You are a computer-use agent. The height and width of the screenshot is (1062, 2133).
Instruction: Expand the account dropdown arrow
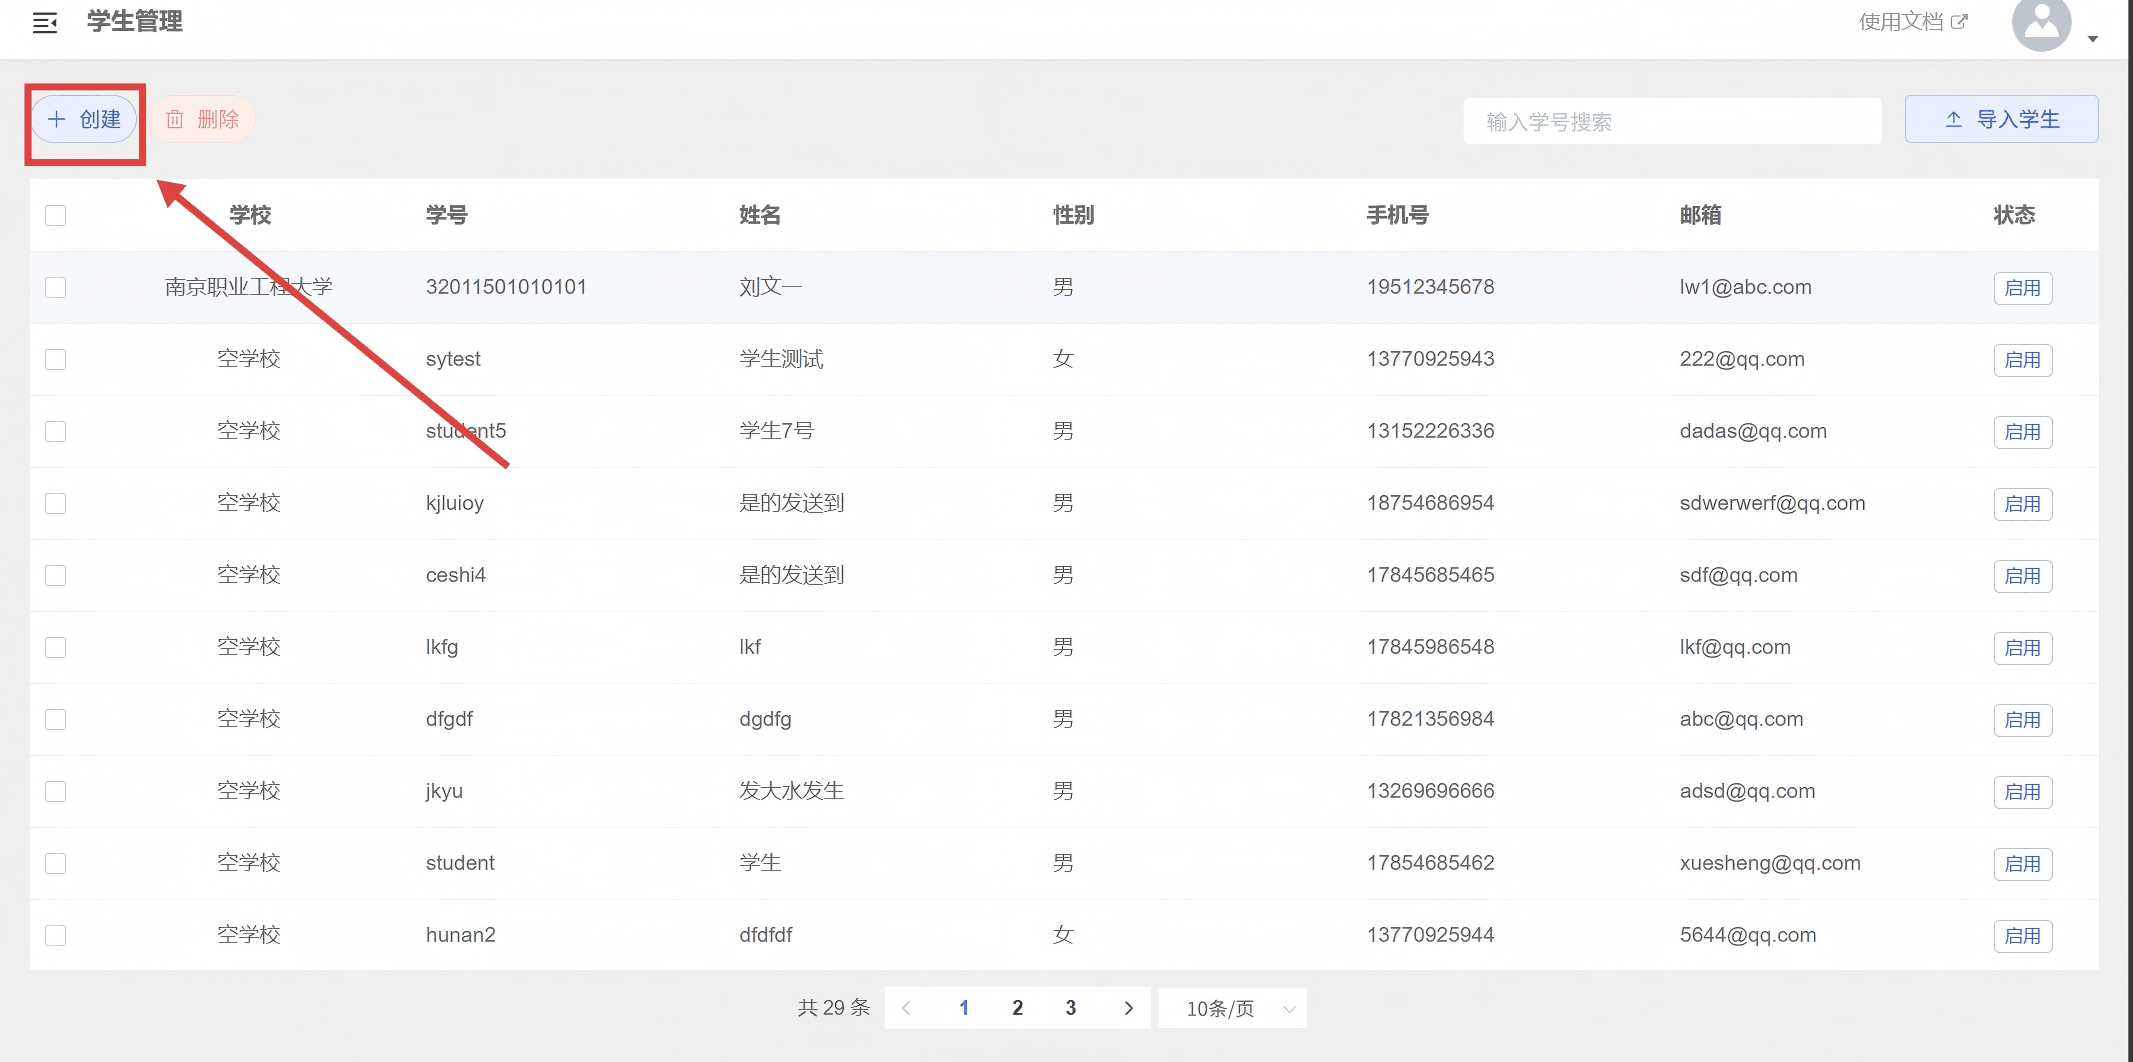coord(2092,39)
